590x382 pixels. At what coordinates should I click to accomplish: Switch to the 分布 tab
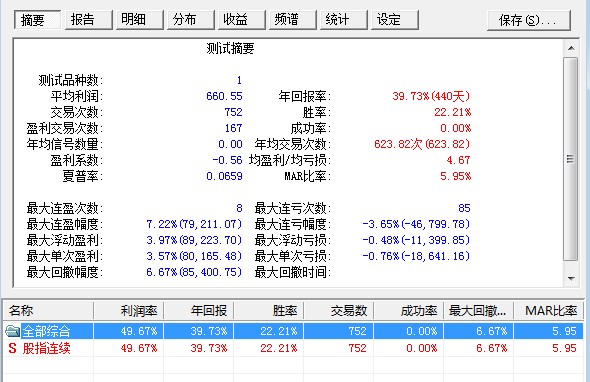[191, 20]
